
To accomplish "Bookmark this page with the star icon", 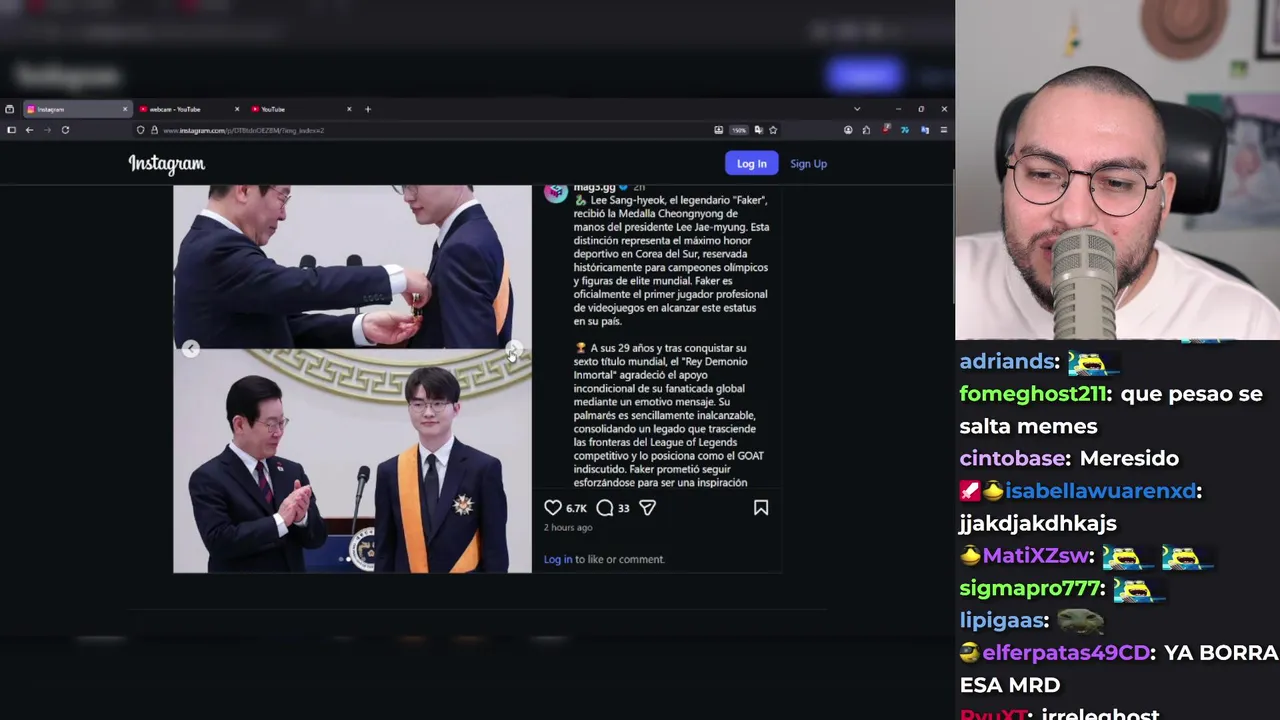I will click(x=773, y=130).
